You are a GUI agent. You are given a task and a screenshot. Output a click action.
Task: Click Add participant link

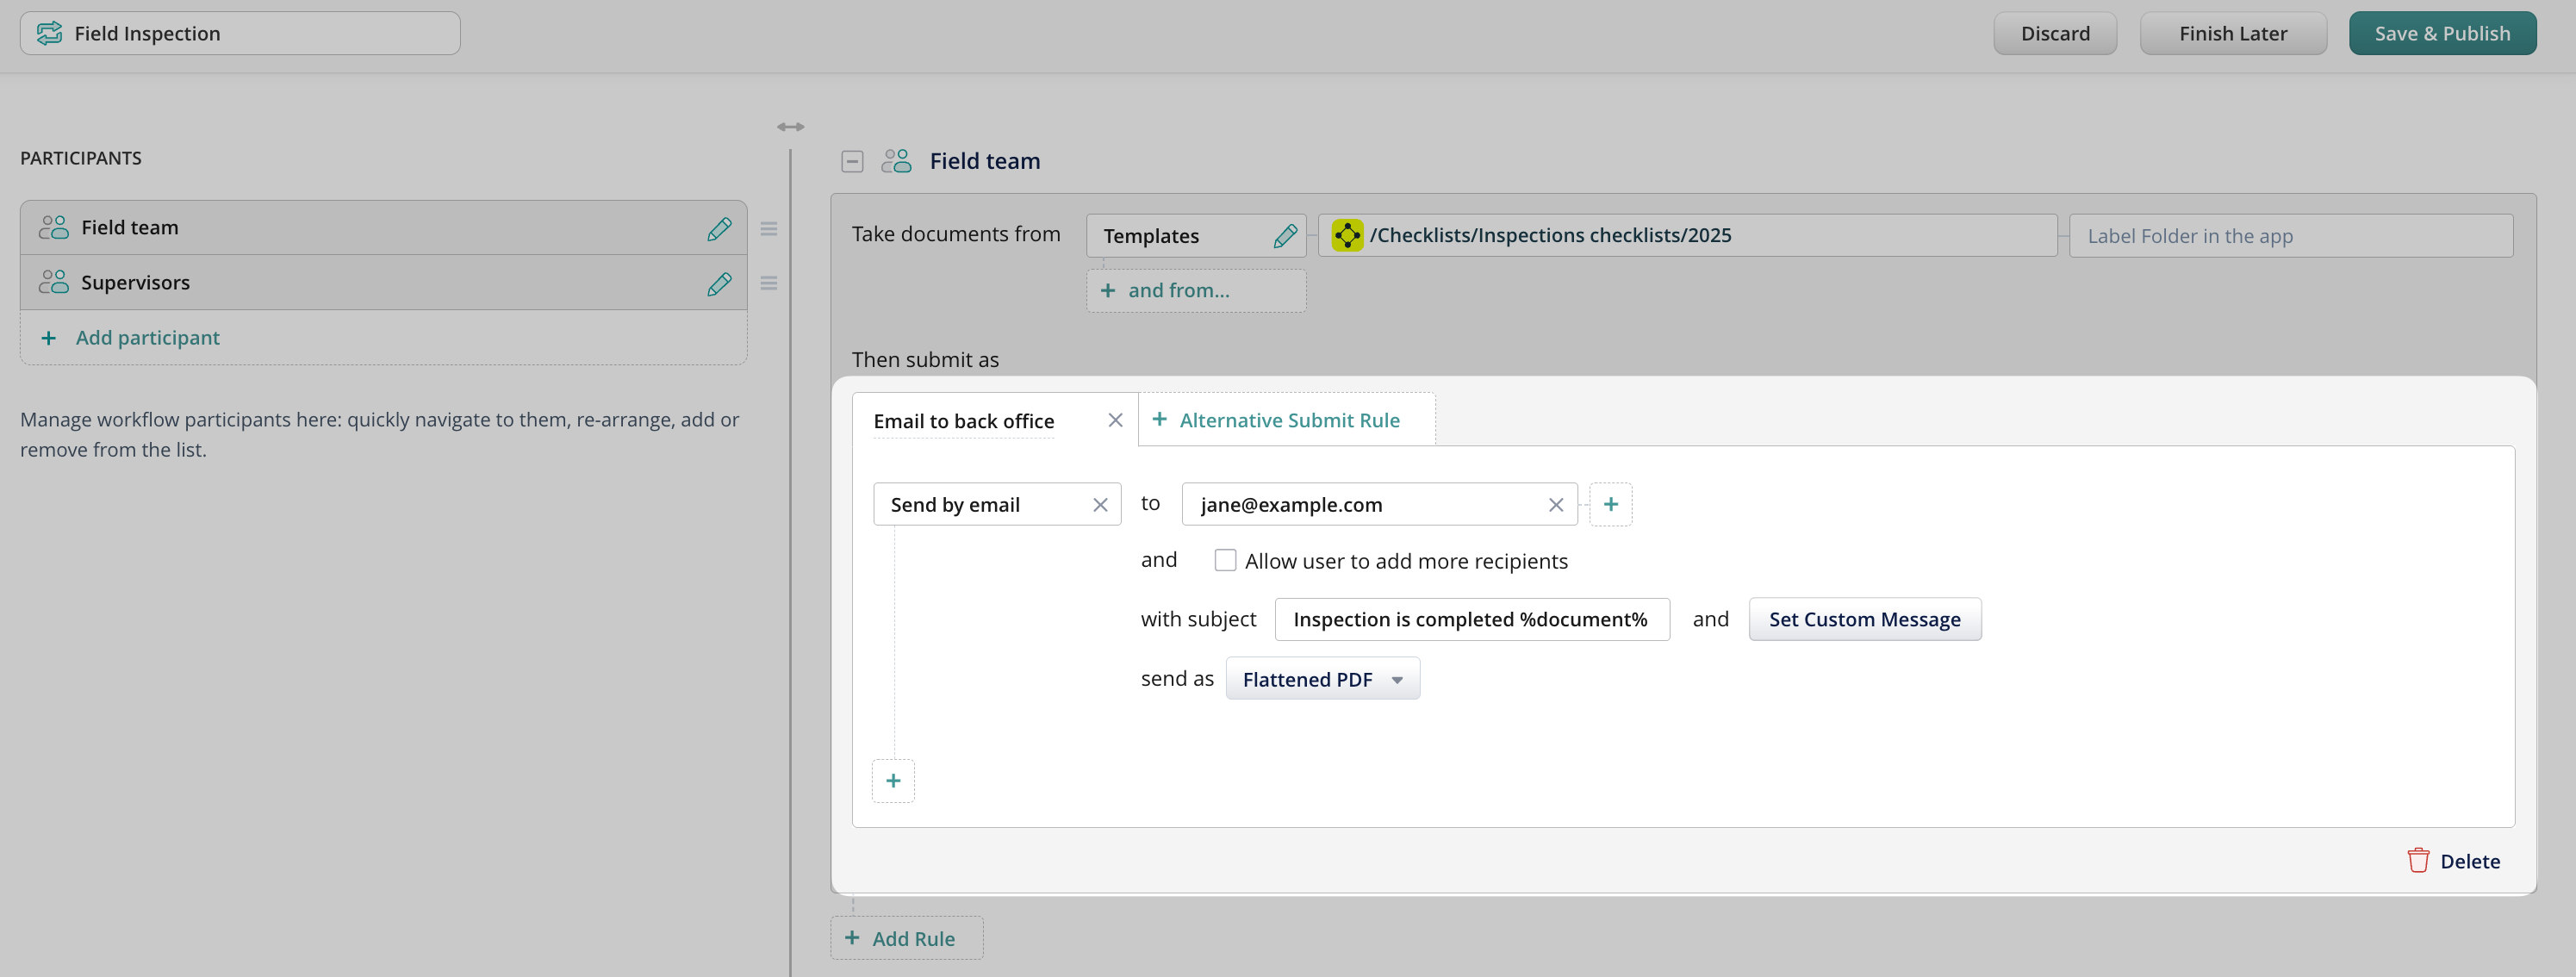point(147,338)
